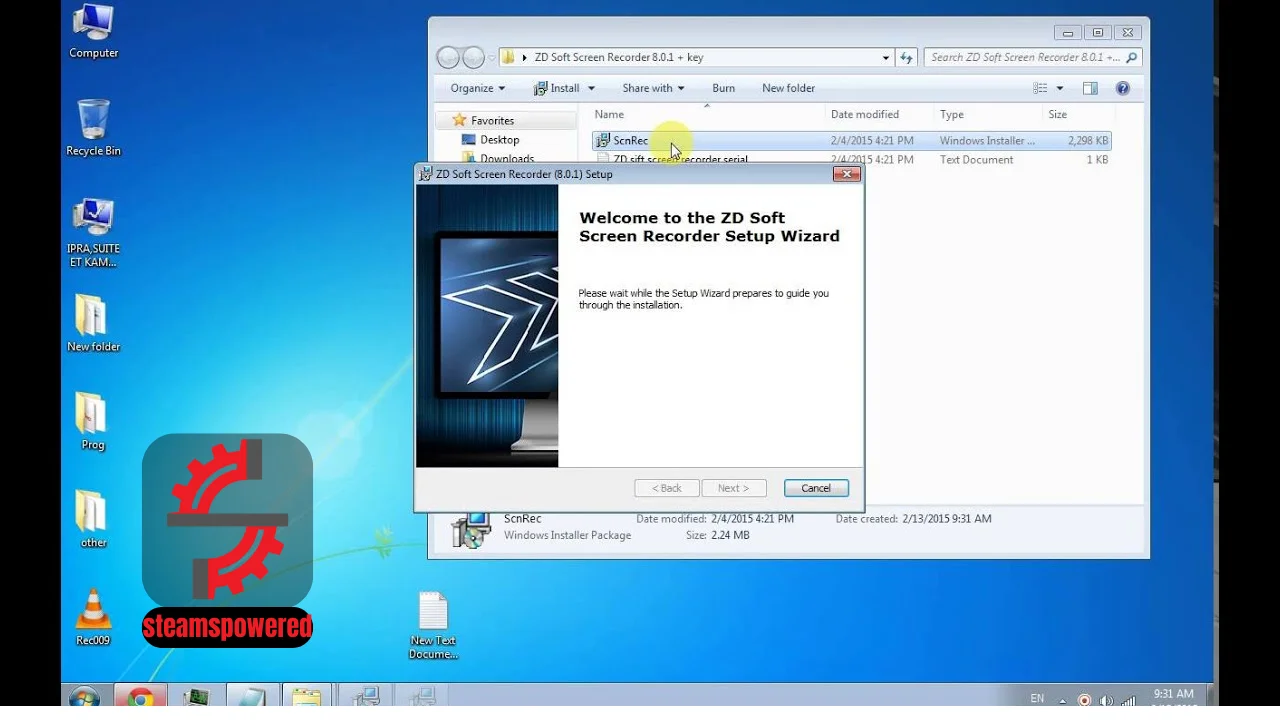The image size is (1280, 720).
Task: Close the ZD Soft Setup dialog
Action: [846, 174]
